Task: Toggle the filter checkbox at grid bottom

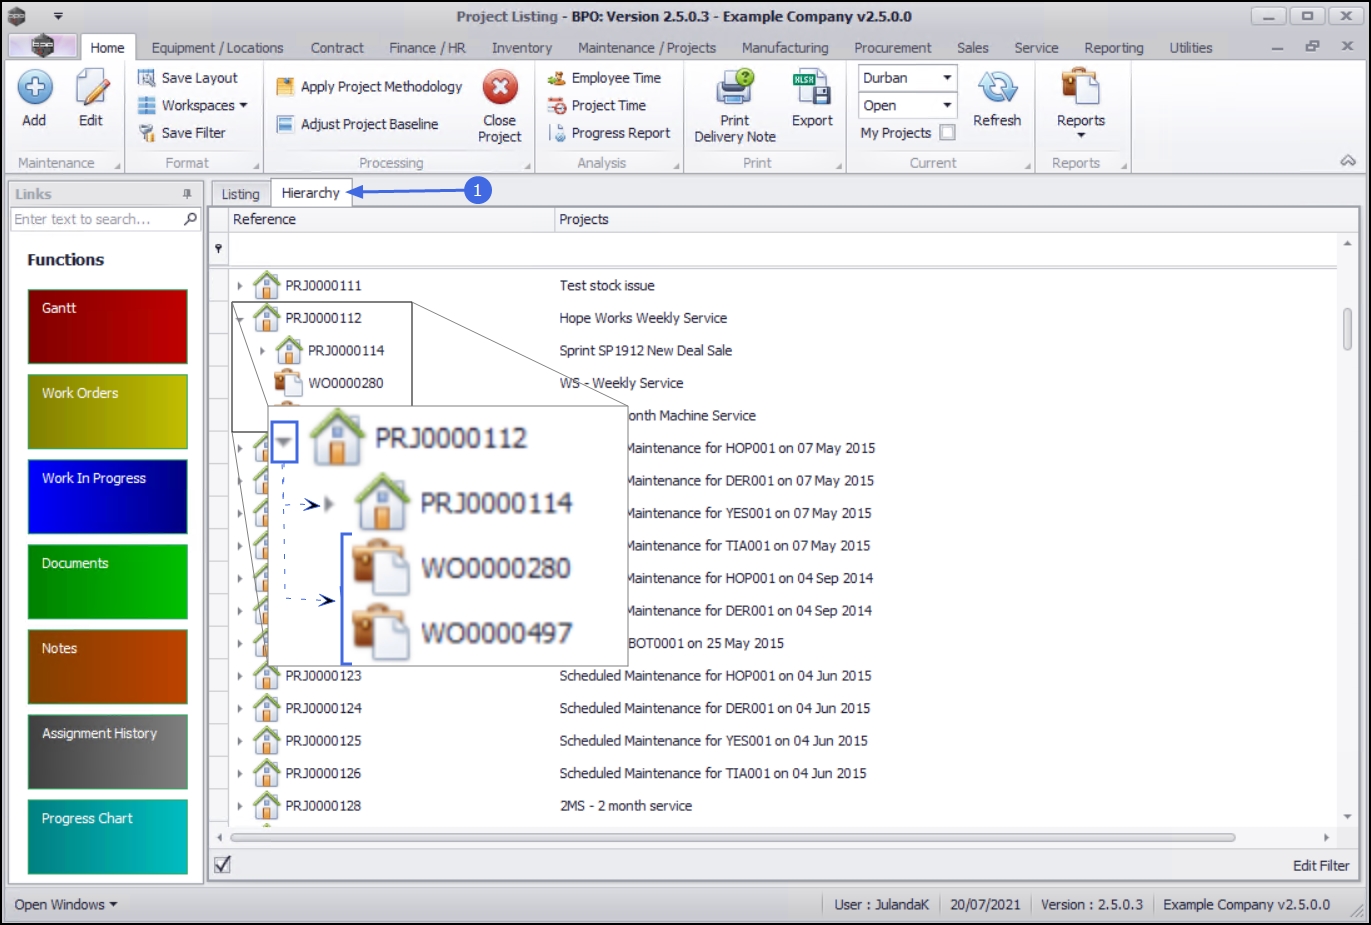Action: pyautogui.click(x=222, y=865)
